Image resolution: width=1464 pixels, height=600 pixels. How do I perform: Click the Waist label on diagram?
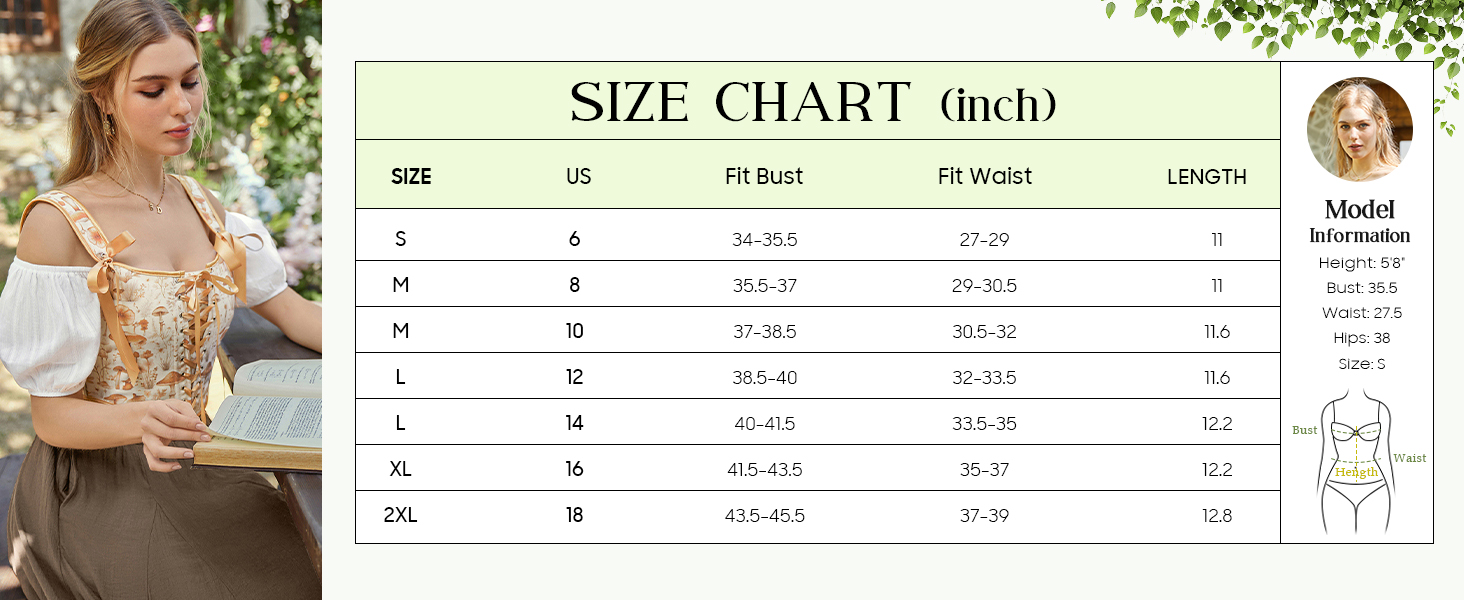tap(1410, 458)
